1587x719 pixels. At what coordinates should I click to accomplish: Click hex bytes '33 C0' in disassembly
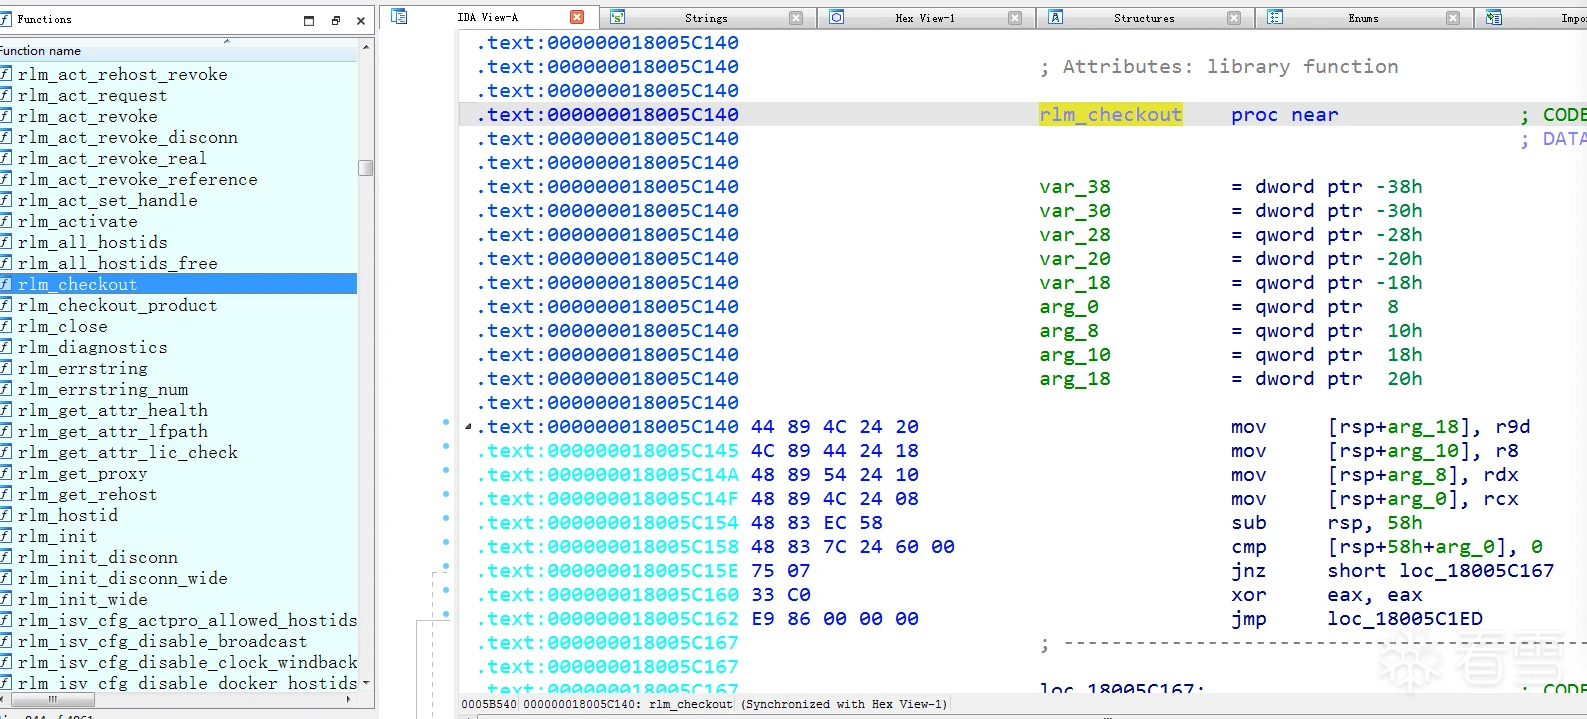775,595
